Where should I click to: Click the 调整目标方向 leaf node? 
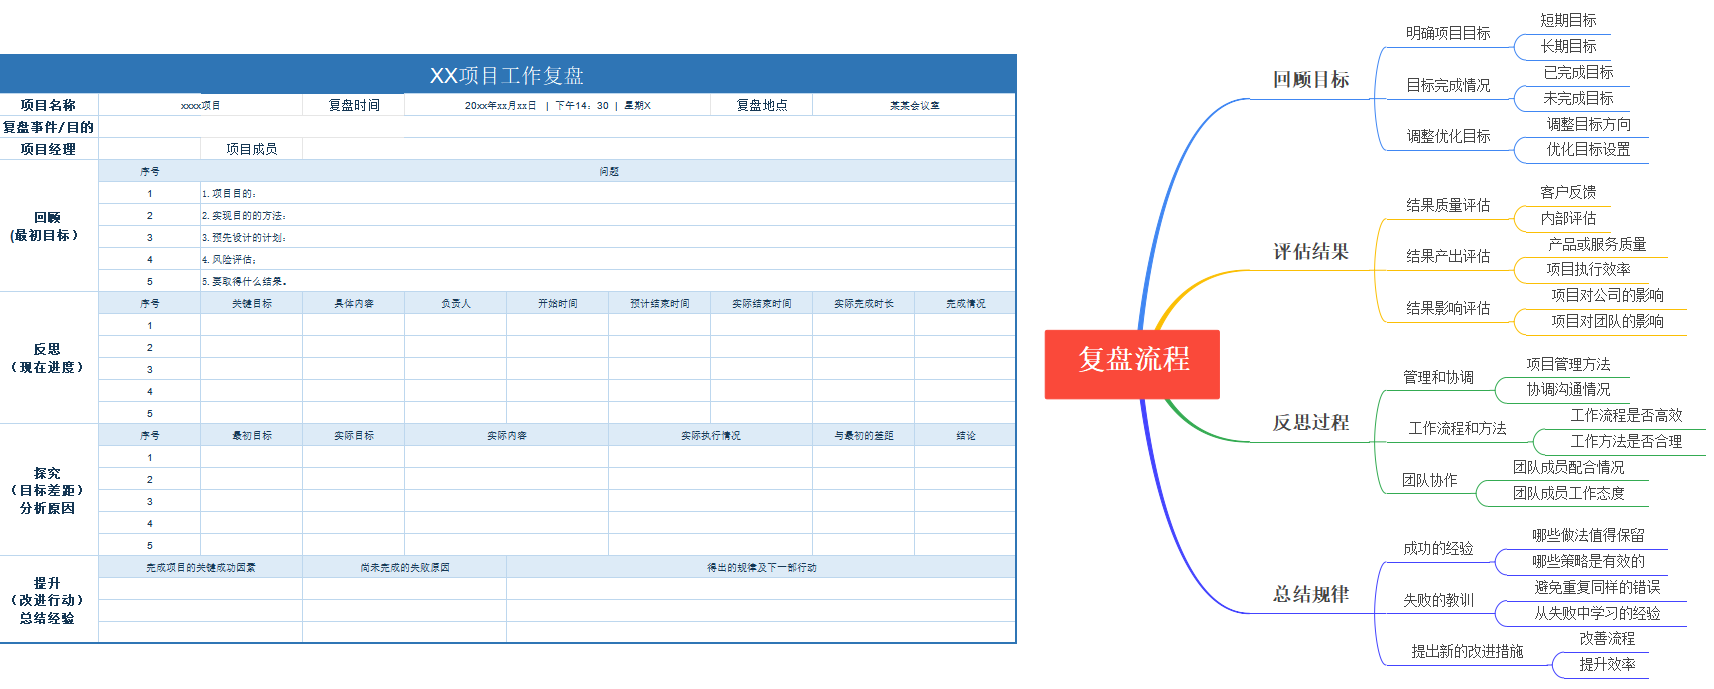pyautogui.click(x=1587, y=124)
